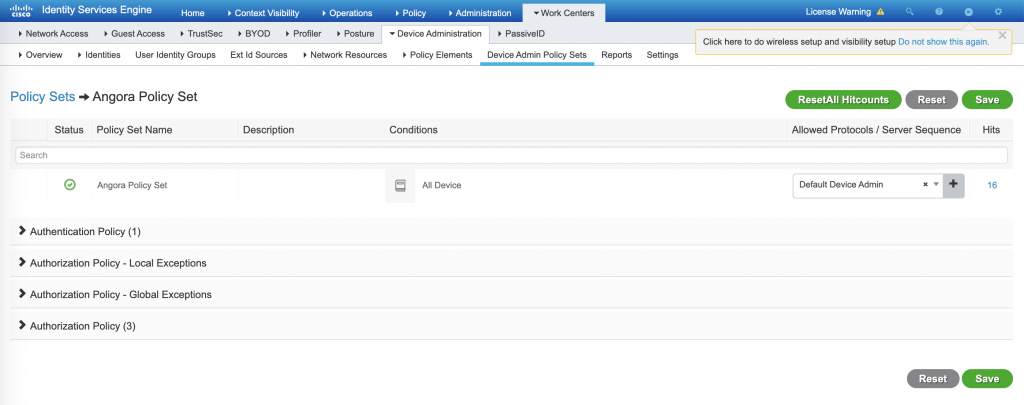Click the Policy Set Name column header
Viewport: 1024px width, 405px height.
135,129
